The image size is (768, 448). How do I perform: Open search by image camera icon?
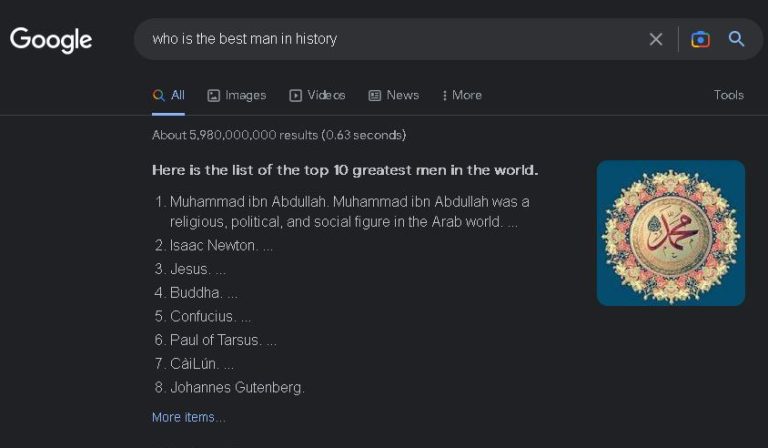pyautogui.click(x=700, y=39)
